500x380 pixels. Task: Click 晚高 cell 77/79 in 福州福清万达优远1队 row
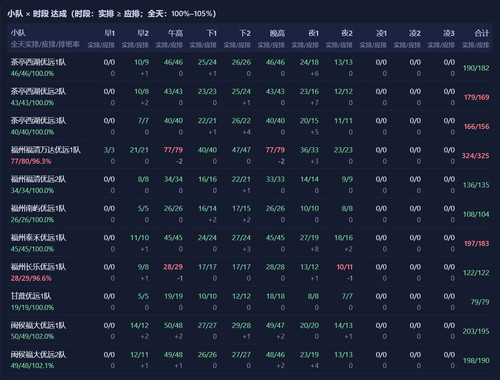coord(275,150)
